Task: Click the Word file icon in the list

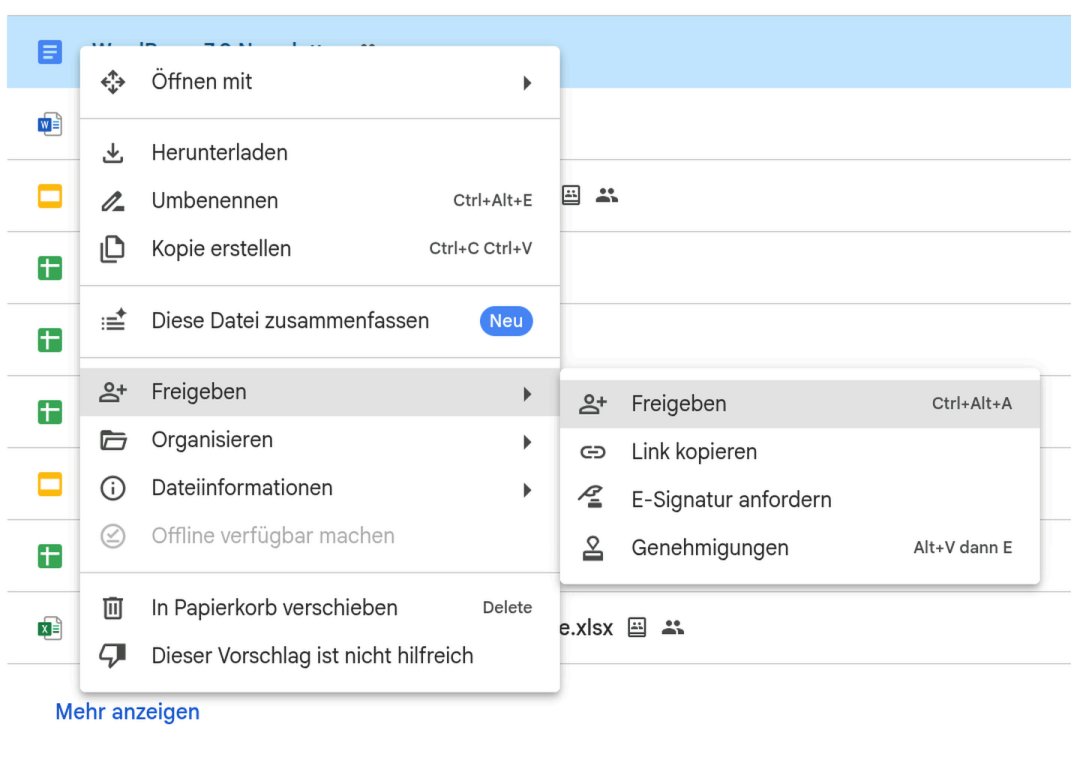Action: click(x=49, y=124)
